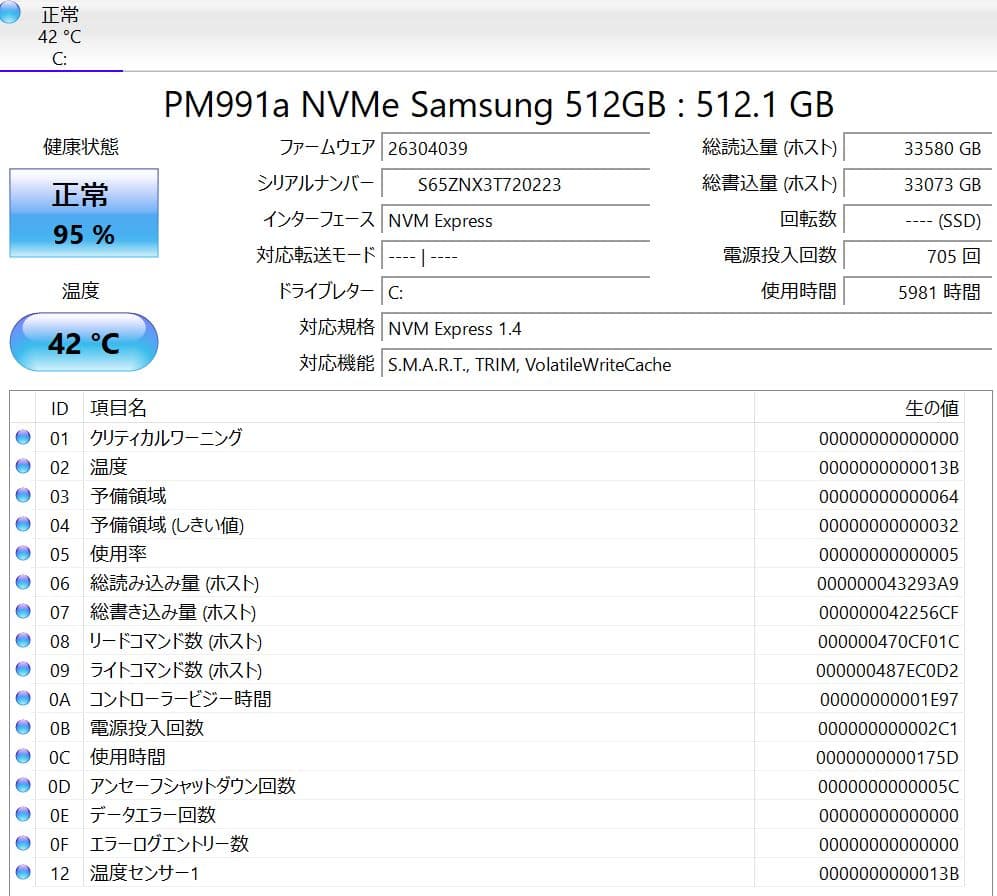The width and height of the screenshot is (997, 896).
Task: Select the attribute name データエラー回数
Action: [x=153, y=815]
